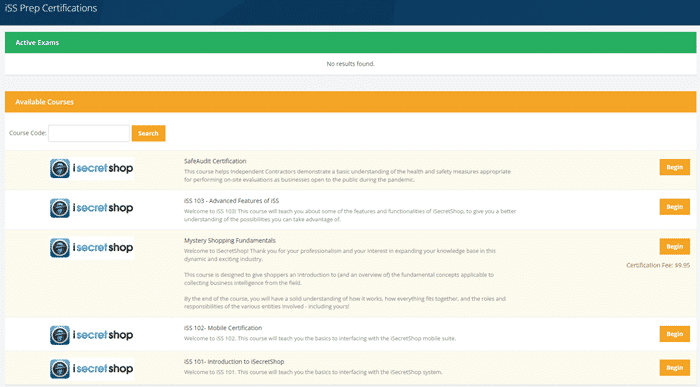
Task: Click the Available Courses orange header
Action: tap(350, 102)
